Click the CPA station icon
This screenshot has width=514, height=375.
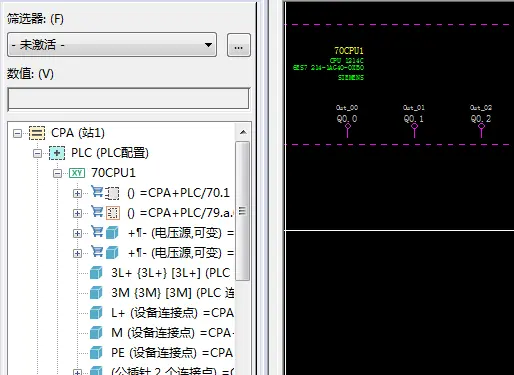[37, 133]
